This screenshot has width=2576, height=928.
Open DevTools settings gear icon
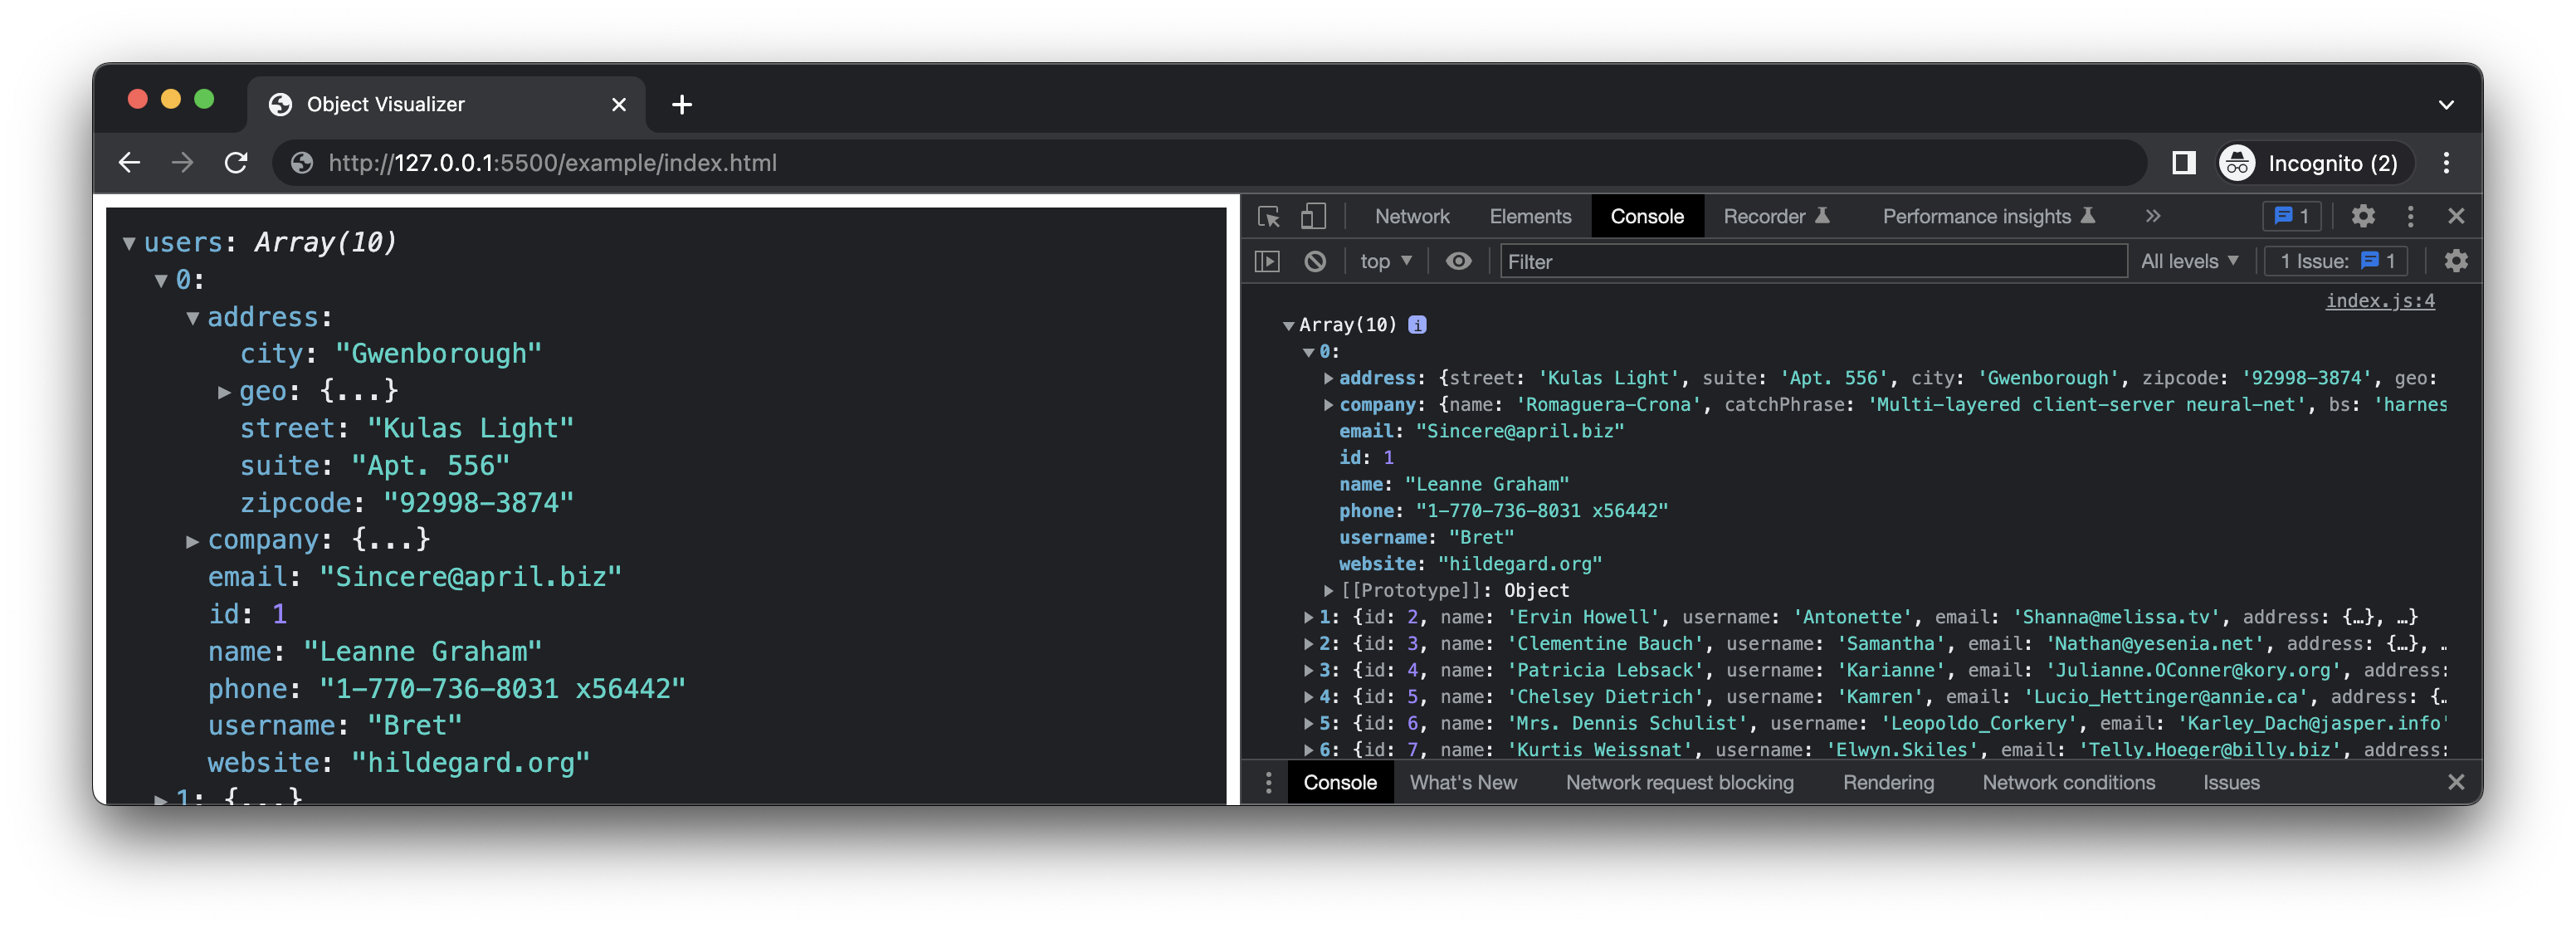tap(2363, 216)
